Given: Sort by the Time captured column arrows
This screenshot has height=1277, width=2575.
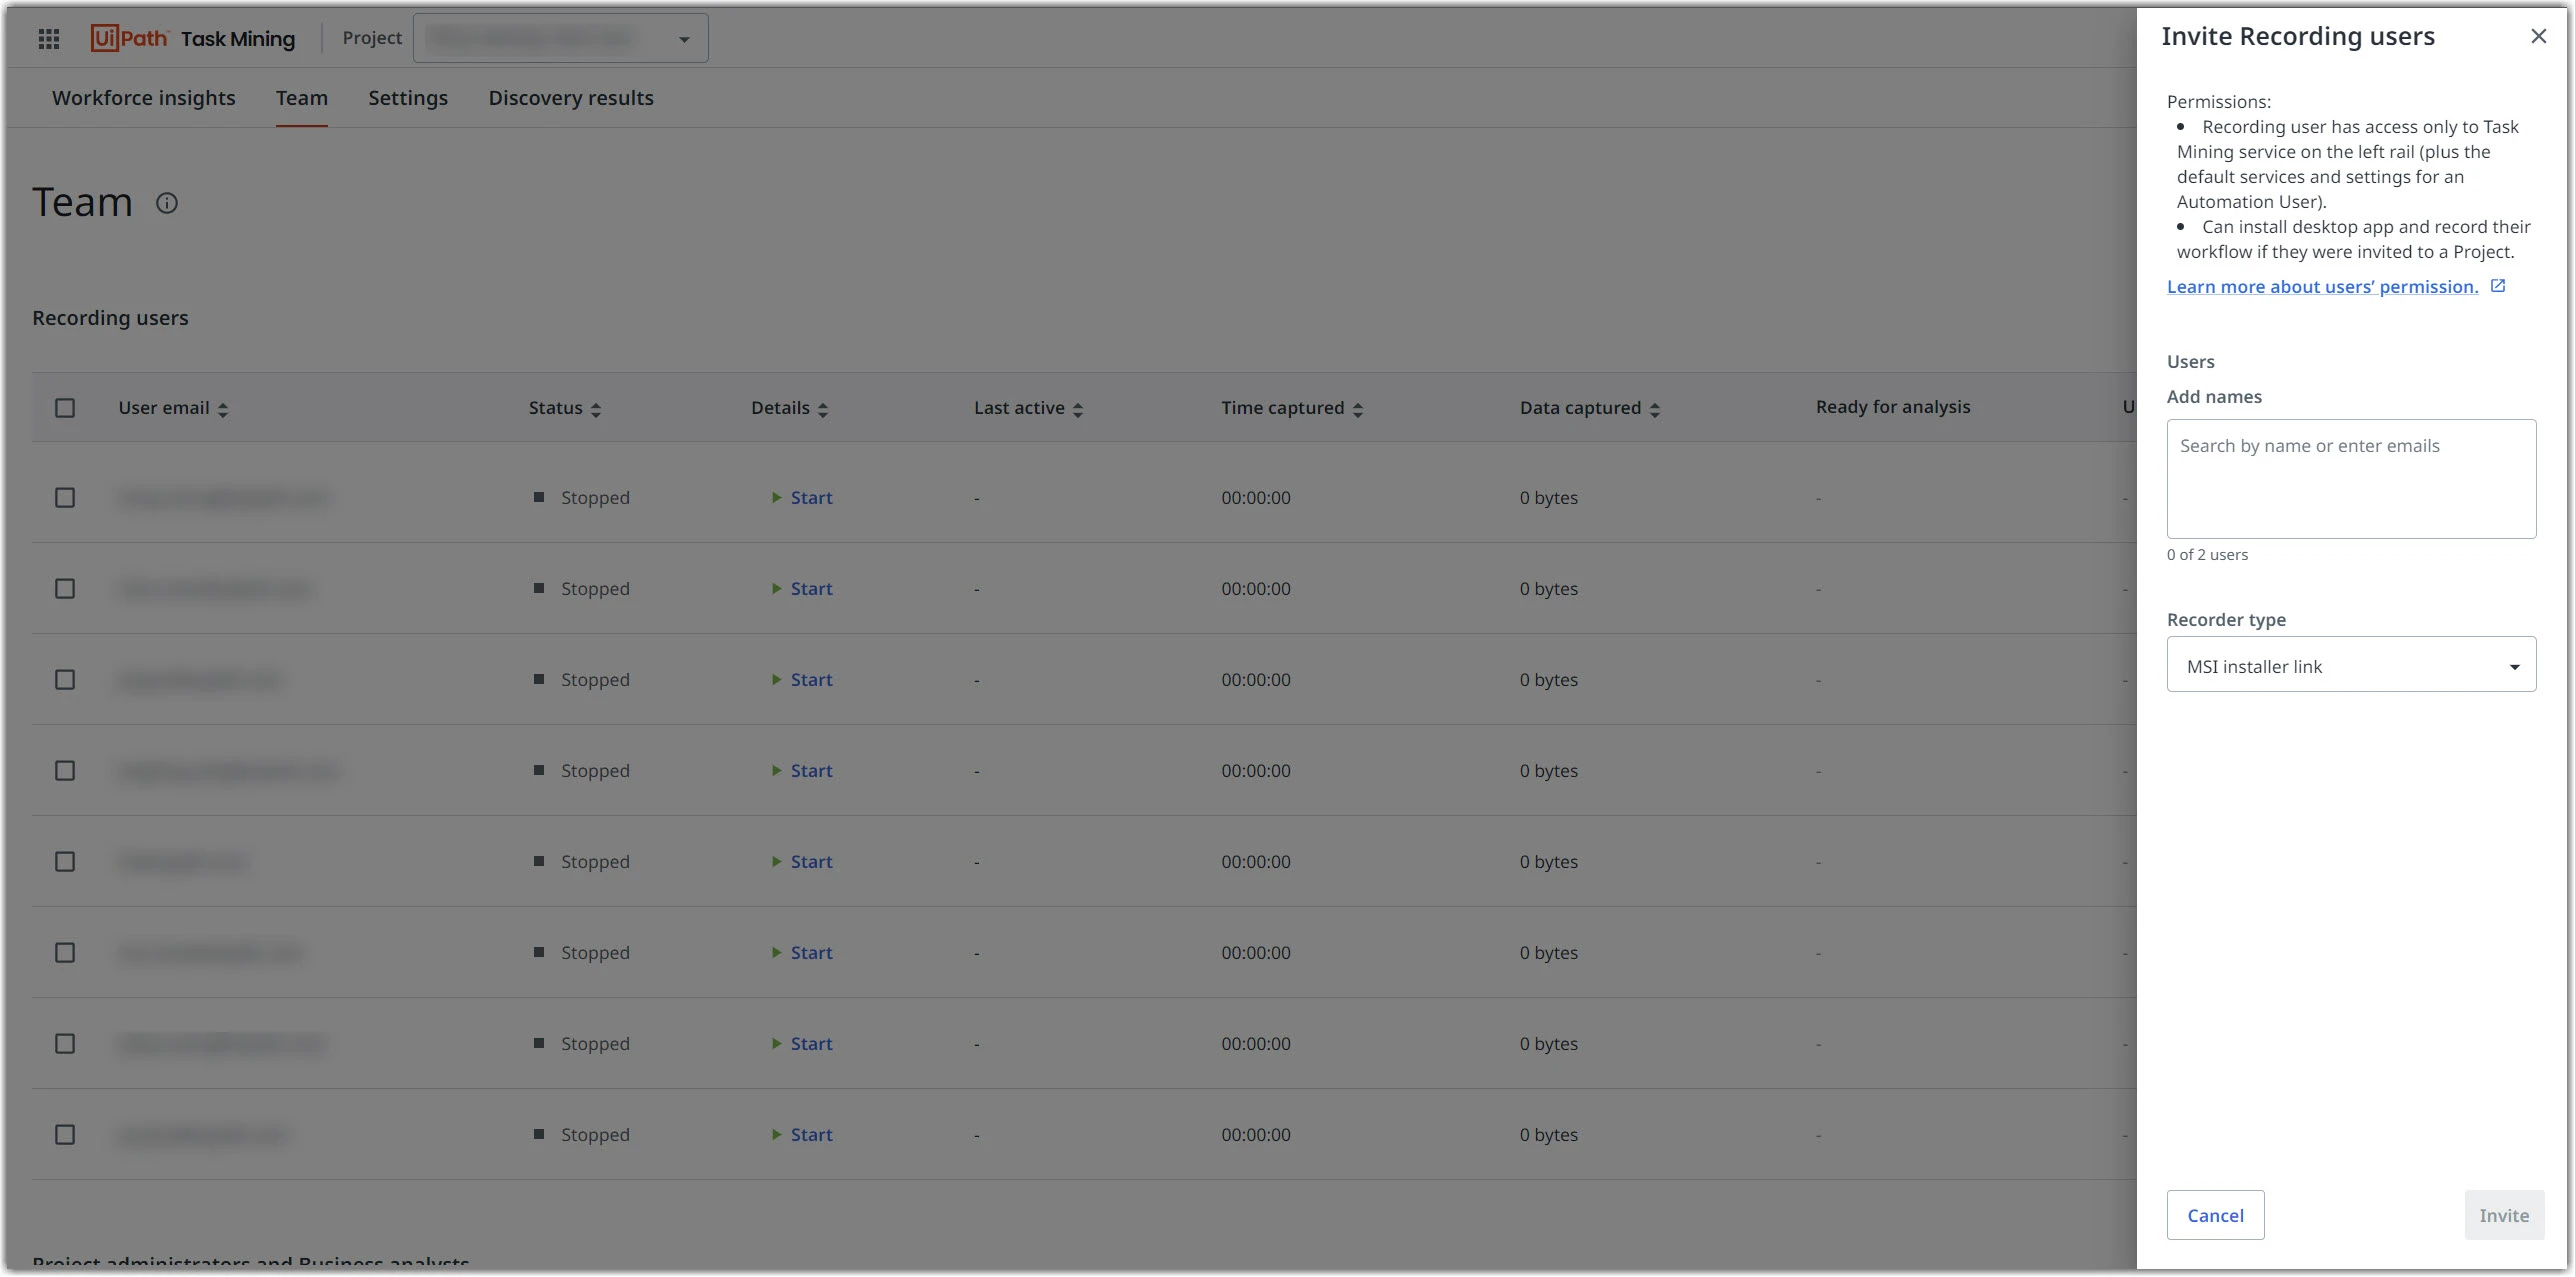Looking at the screenshot, I should pyautogui.click(x=1358, y=409).
